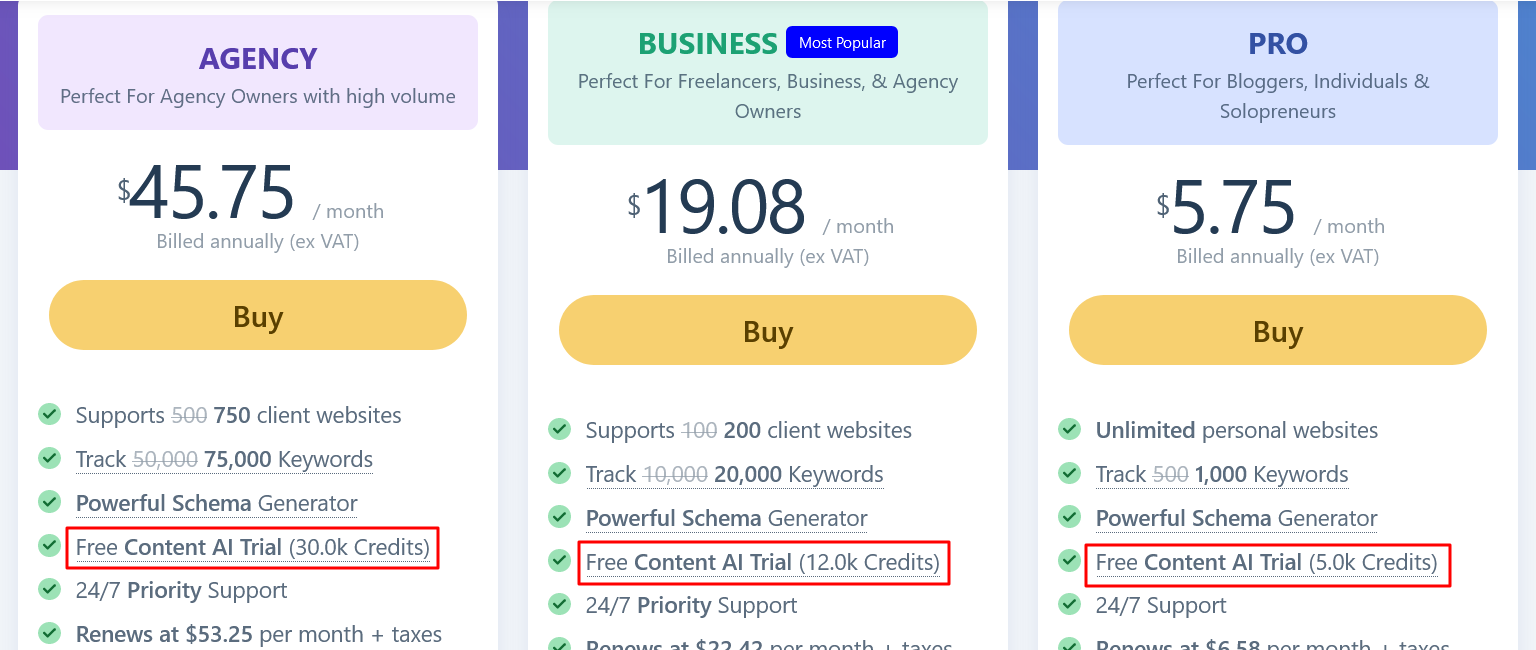Open Free Content AI Trial (12.0k Credits) link
This screenshot has height=650, width=1536.
coord(763,562)
